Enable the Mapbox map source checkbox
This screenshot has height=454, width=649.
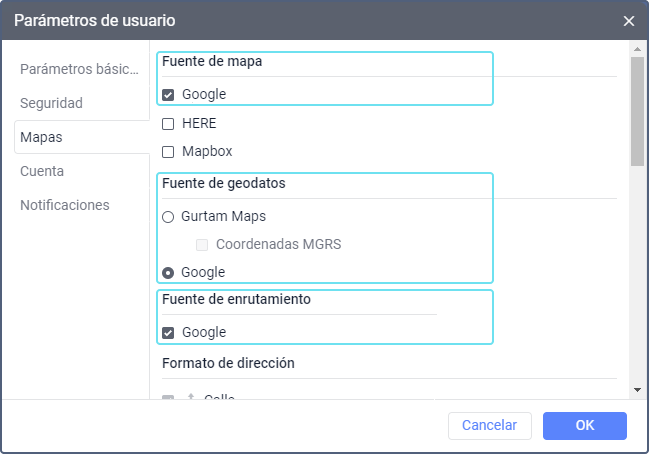tap(168, 152)
